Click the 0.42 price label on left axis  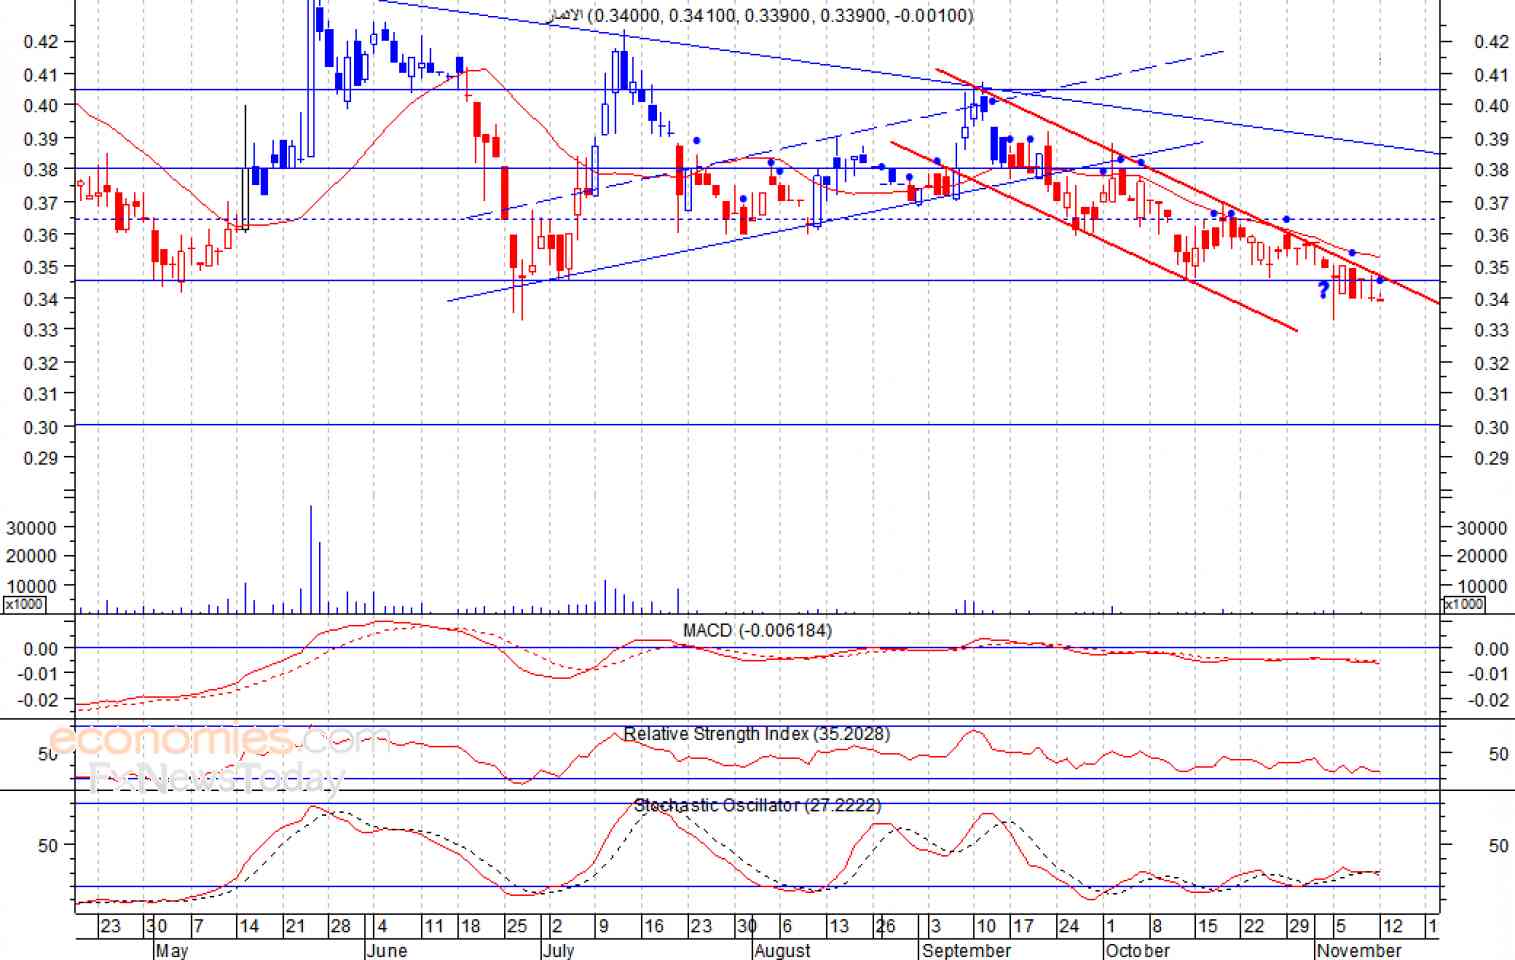click(x=40, y=42)
